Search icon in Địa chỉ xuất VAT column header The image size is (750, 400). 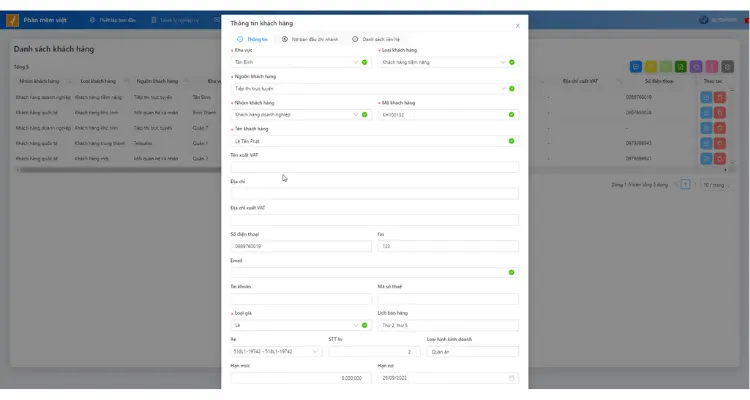pos(619,81)
